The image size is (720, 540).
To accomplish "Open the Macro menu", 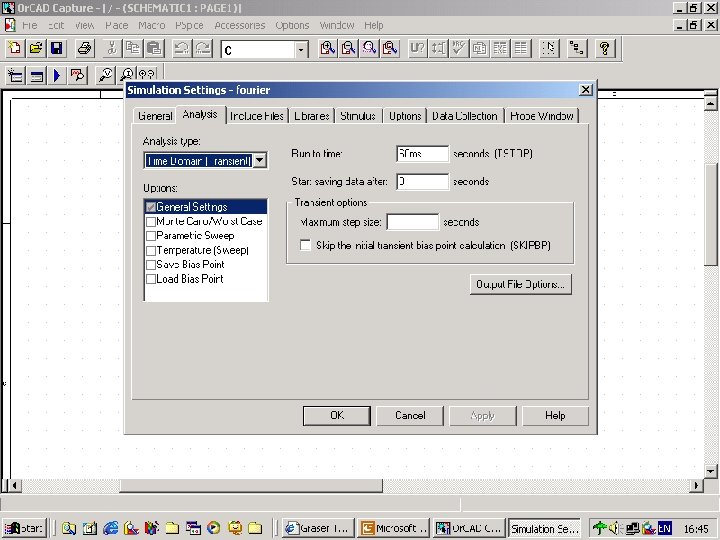I will (152, 25).
